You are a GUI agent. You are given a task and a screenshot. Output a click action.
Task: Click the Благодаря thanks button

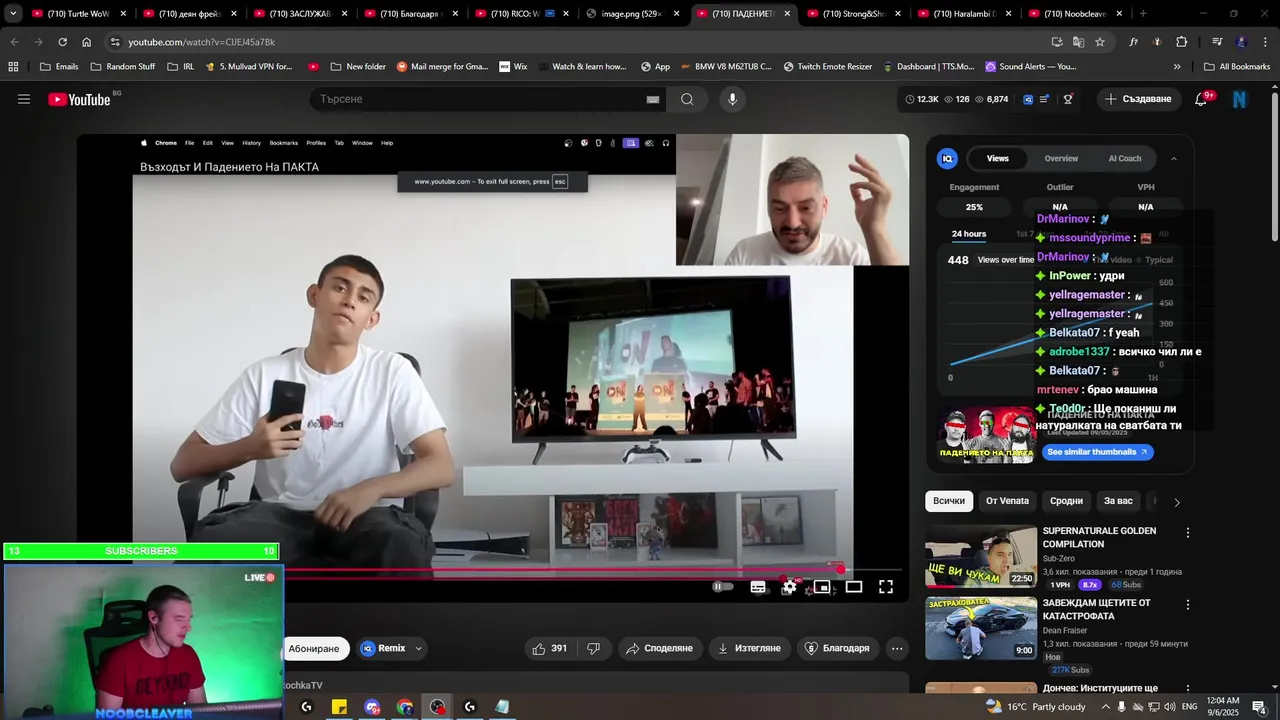coord(838,648)
